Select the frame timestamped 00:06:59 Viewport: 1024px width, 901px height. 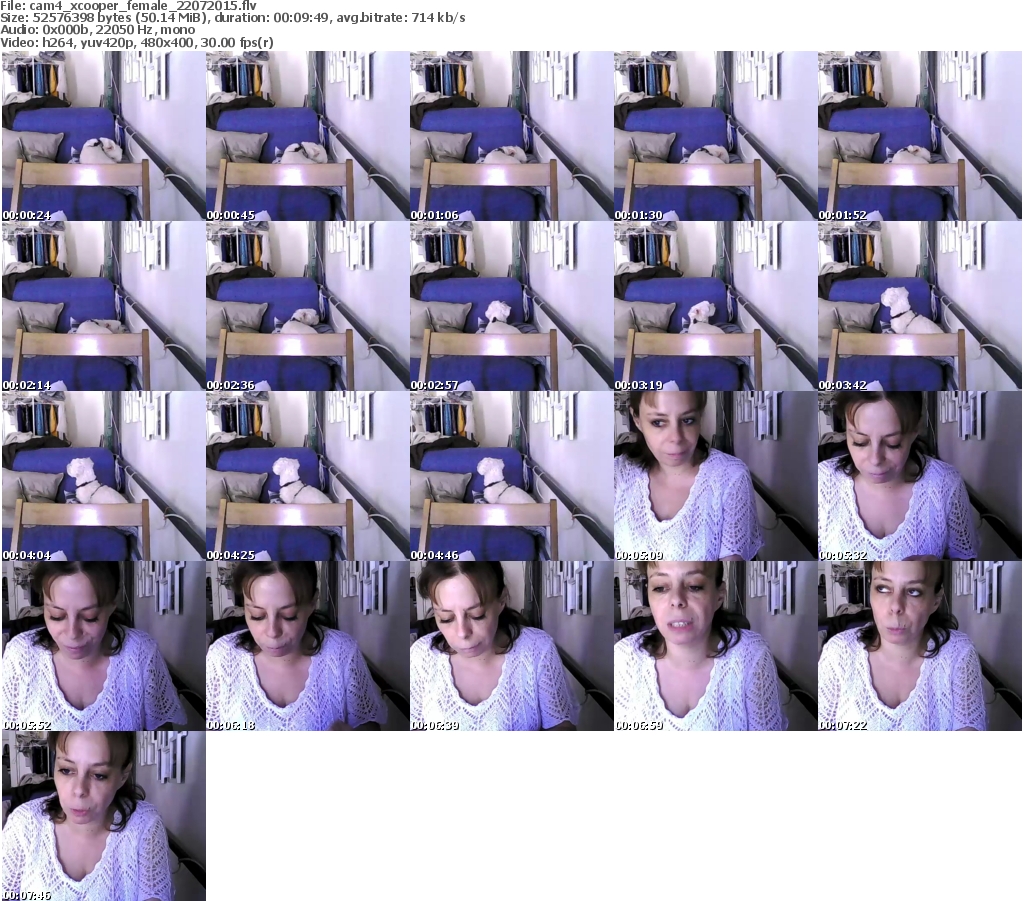pos(715,646)
